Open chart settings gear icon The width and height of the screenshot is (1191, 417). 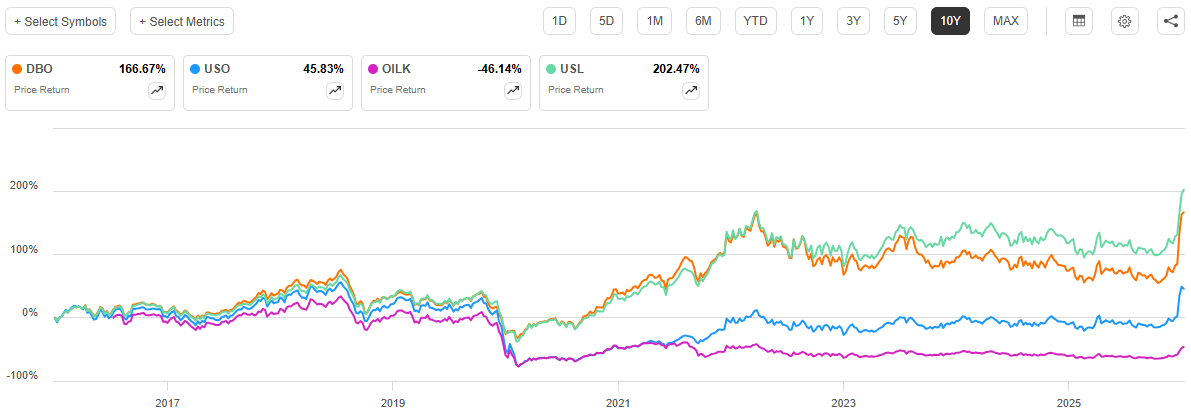[1124, 21]
